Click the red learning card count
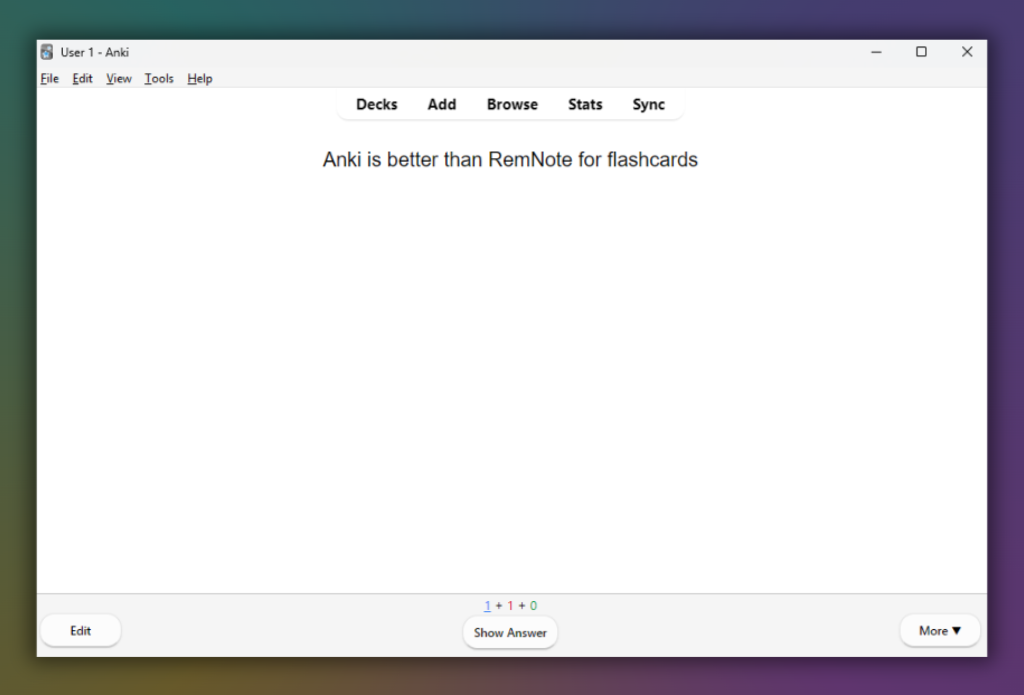This screenshot has width=1024, height=695. [x=509, y=605]
